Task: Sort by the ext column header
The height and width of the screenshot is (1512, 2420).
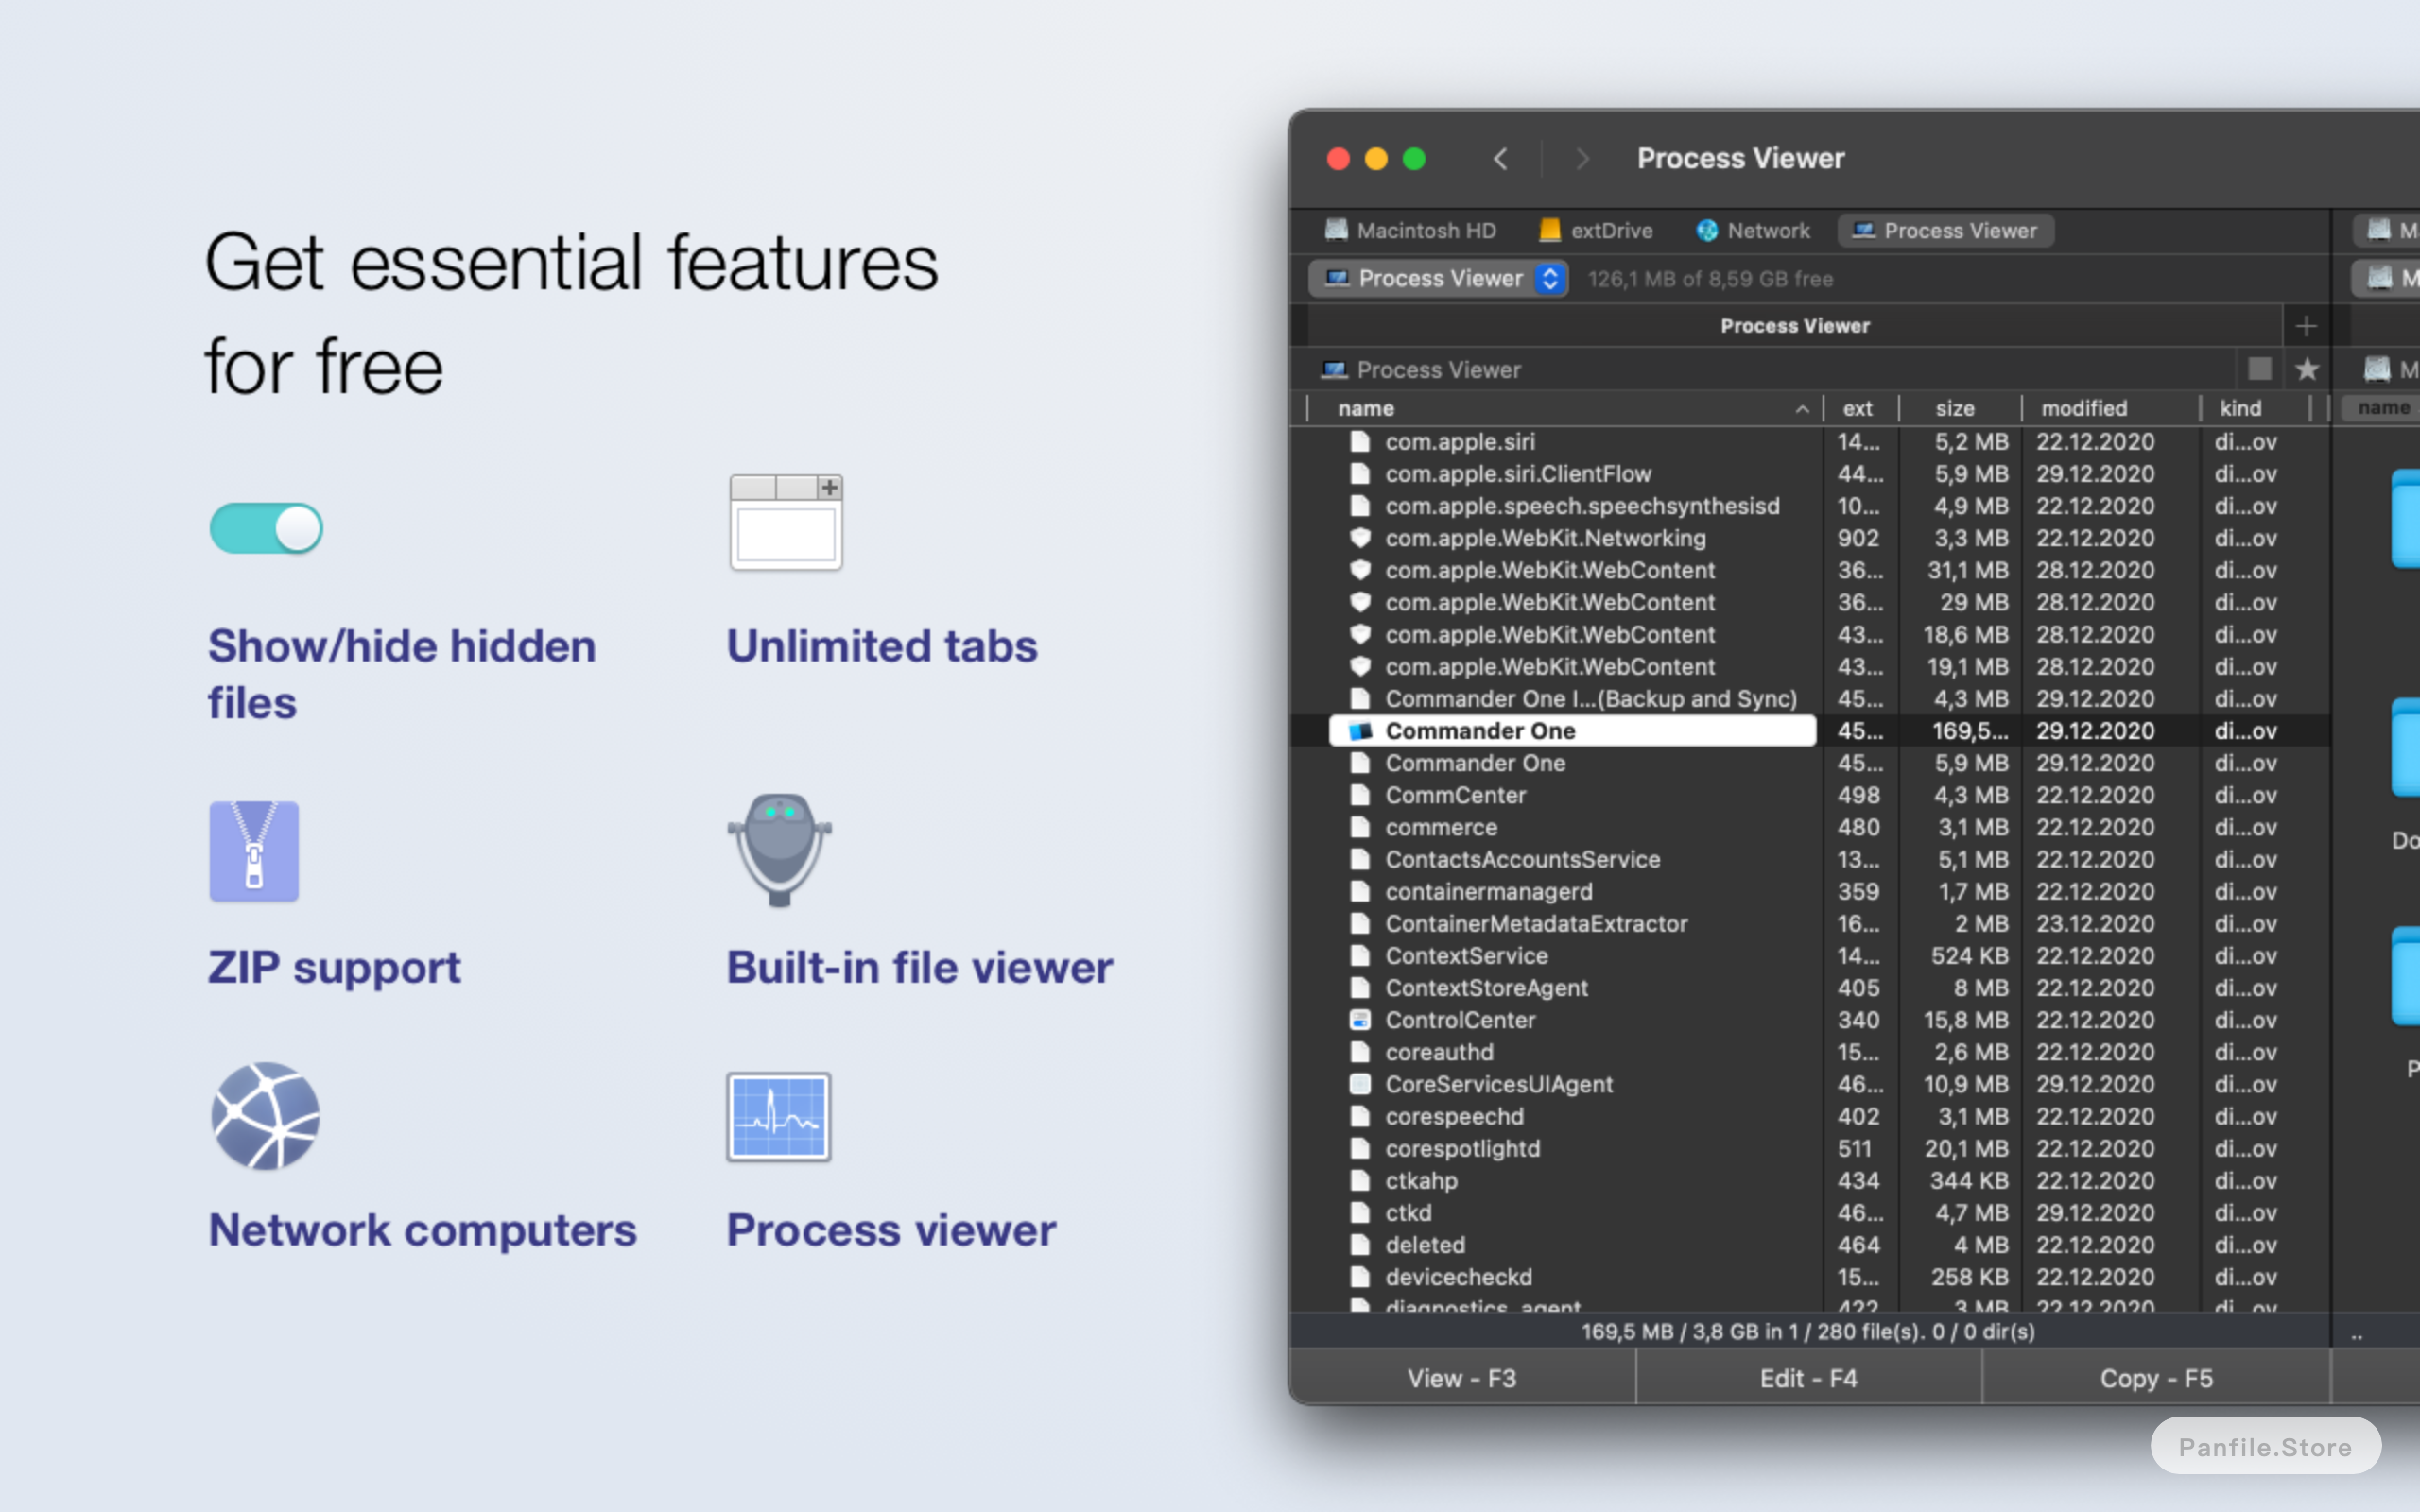Action: point(1858,408)
